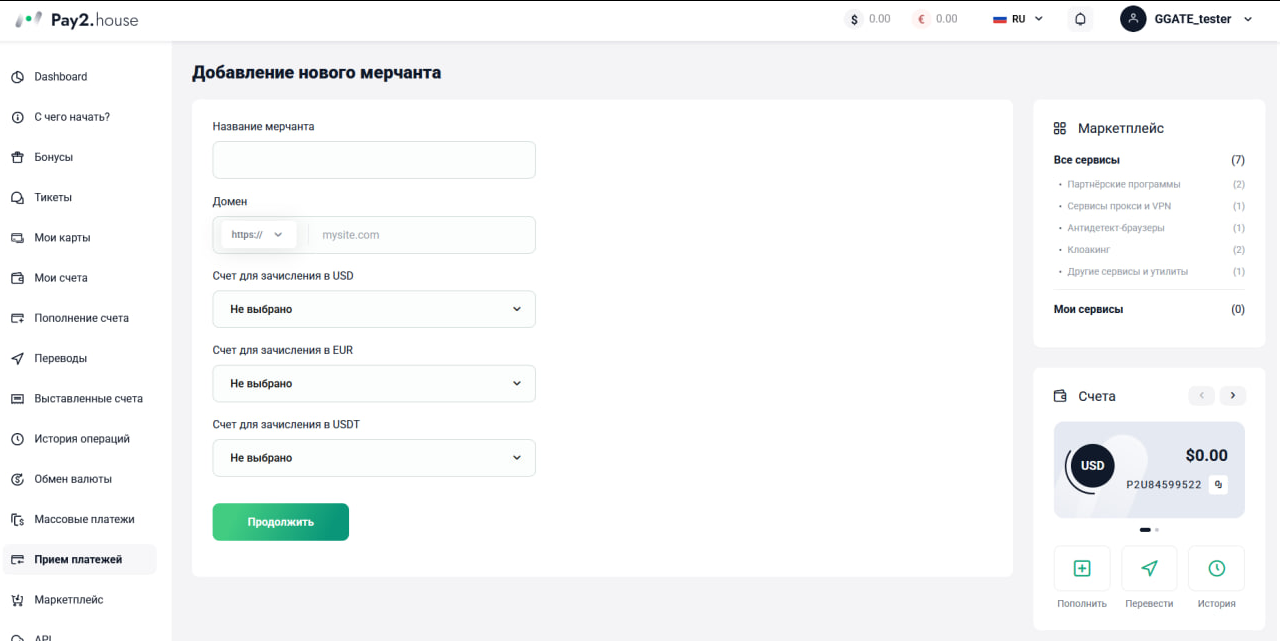1280x641 pixels.
Task: Open the RU language selector
Action: click(1018, 19)
